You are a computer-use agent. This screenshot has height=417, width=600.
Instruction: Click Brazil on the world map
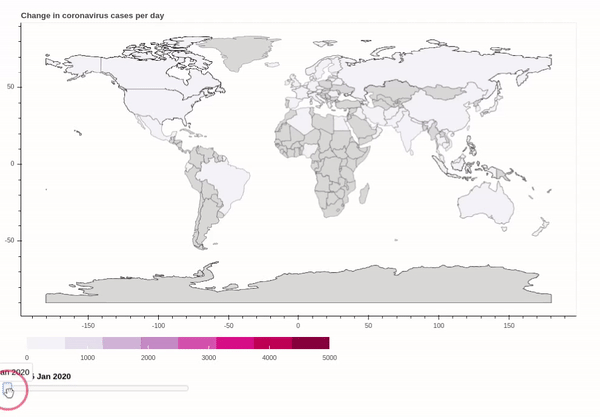click(x=224, y=182)
